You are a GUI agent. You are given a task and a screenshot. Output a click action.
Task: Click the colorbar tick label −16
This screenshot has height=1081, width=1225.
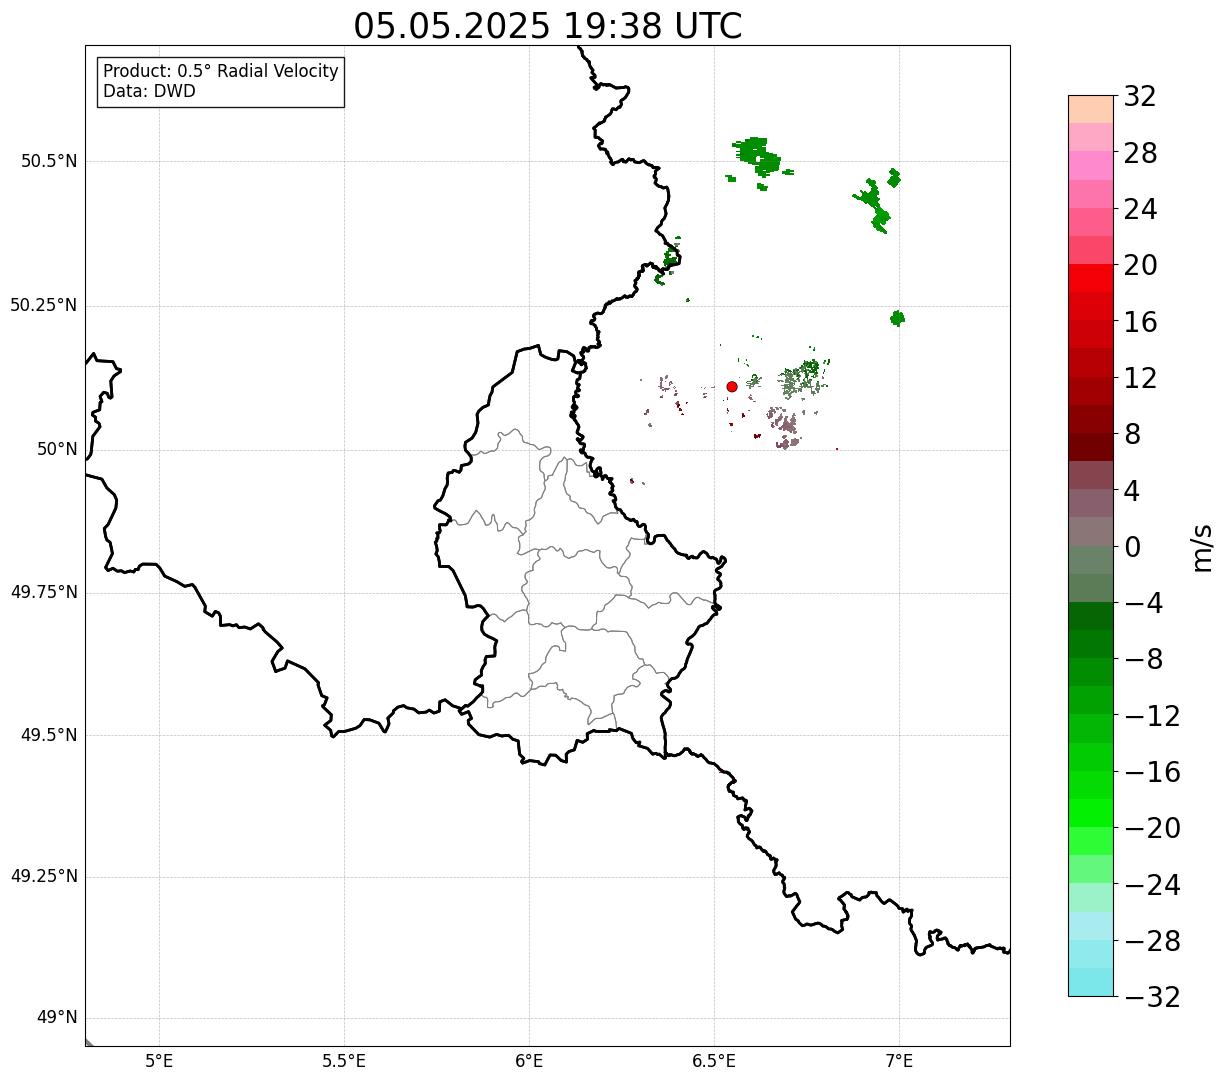[x=1152, y=772]
